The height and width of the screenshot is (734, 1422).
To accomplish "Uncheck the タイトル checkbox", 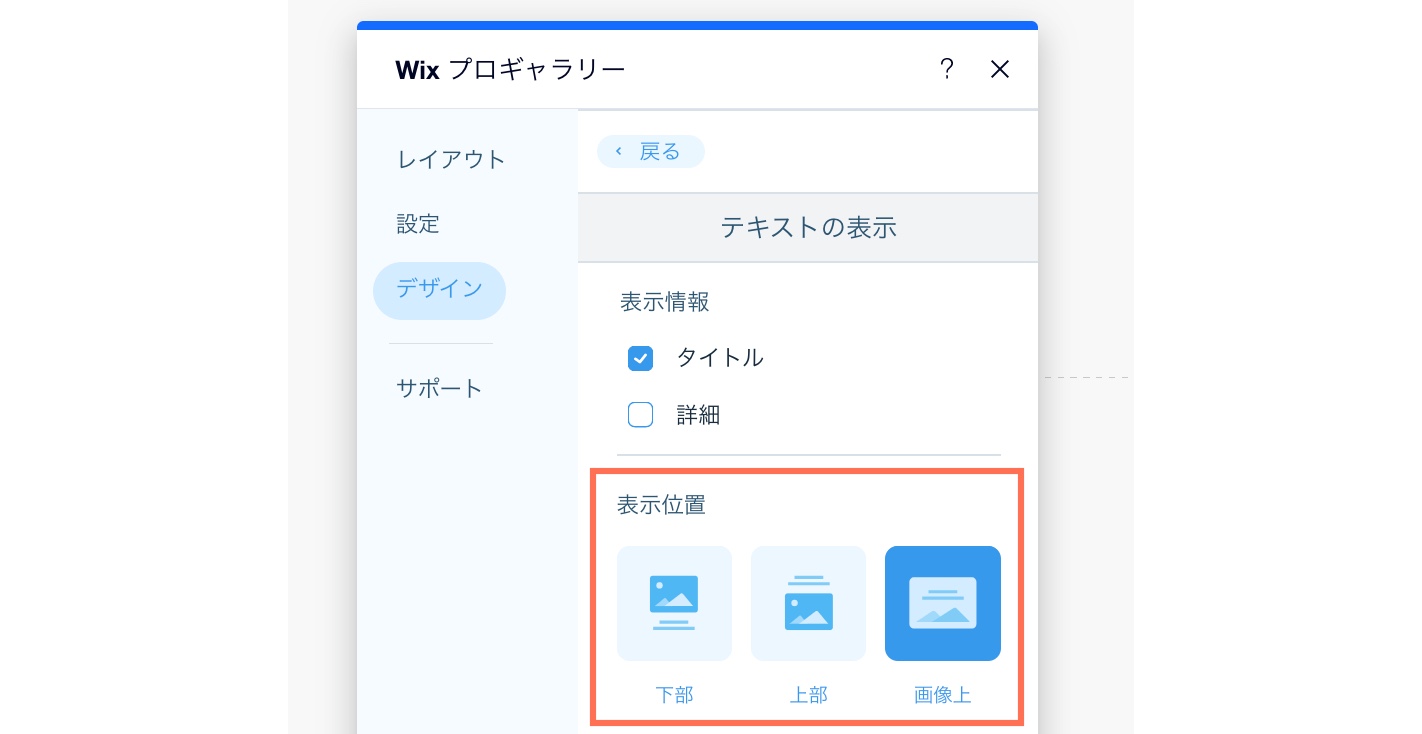I will pyautogui.click(x=640, y=358).
